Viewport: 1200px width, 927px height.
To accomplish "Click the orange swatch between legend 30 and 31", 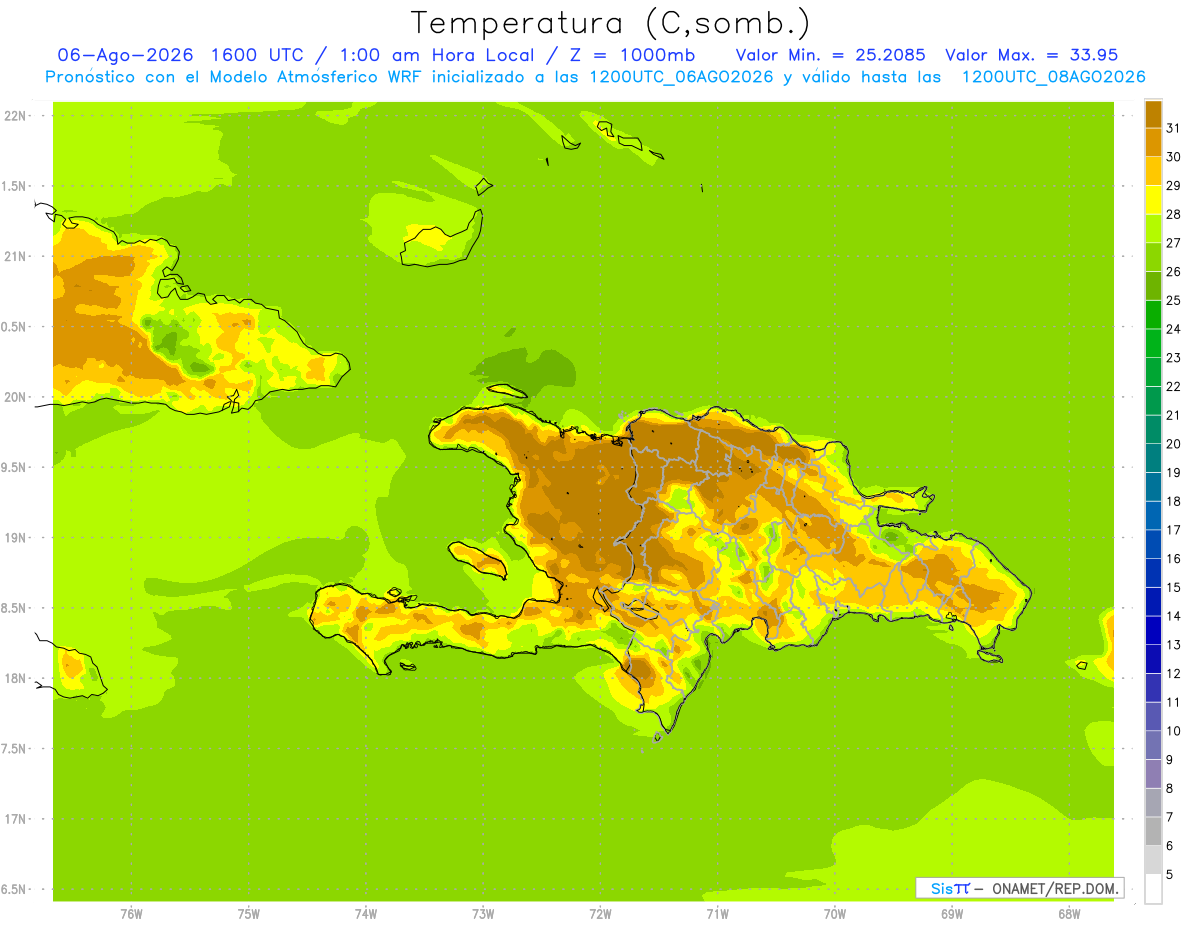I will coord(1153,142).
